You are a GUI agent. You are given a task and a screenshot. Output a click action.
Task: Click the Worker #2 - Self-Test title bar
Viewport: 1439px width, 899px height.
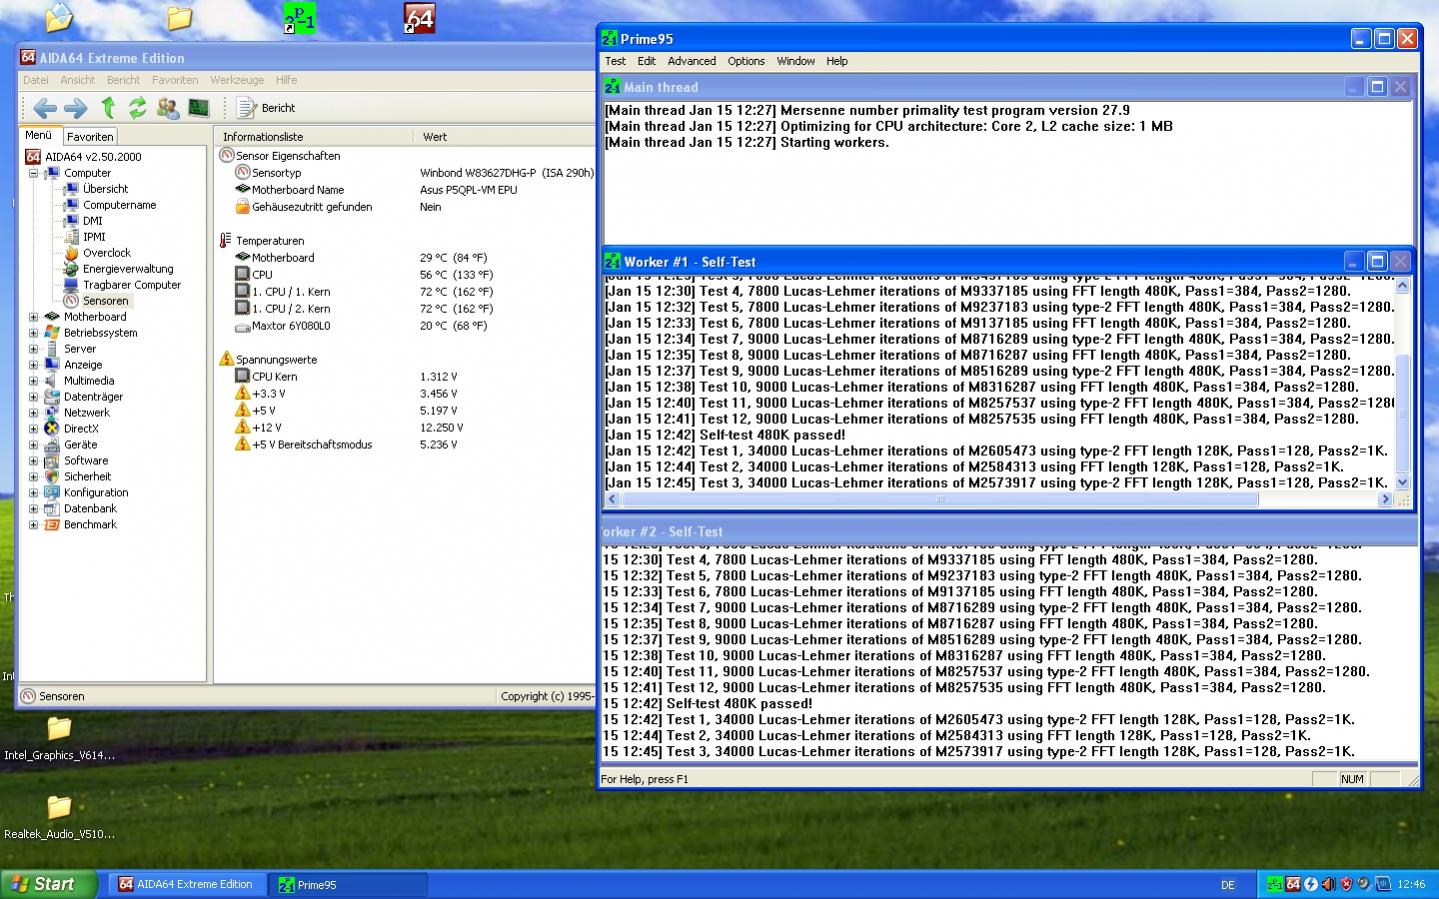[x=1008, y=532]
